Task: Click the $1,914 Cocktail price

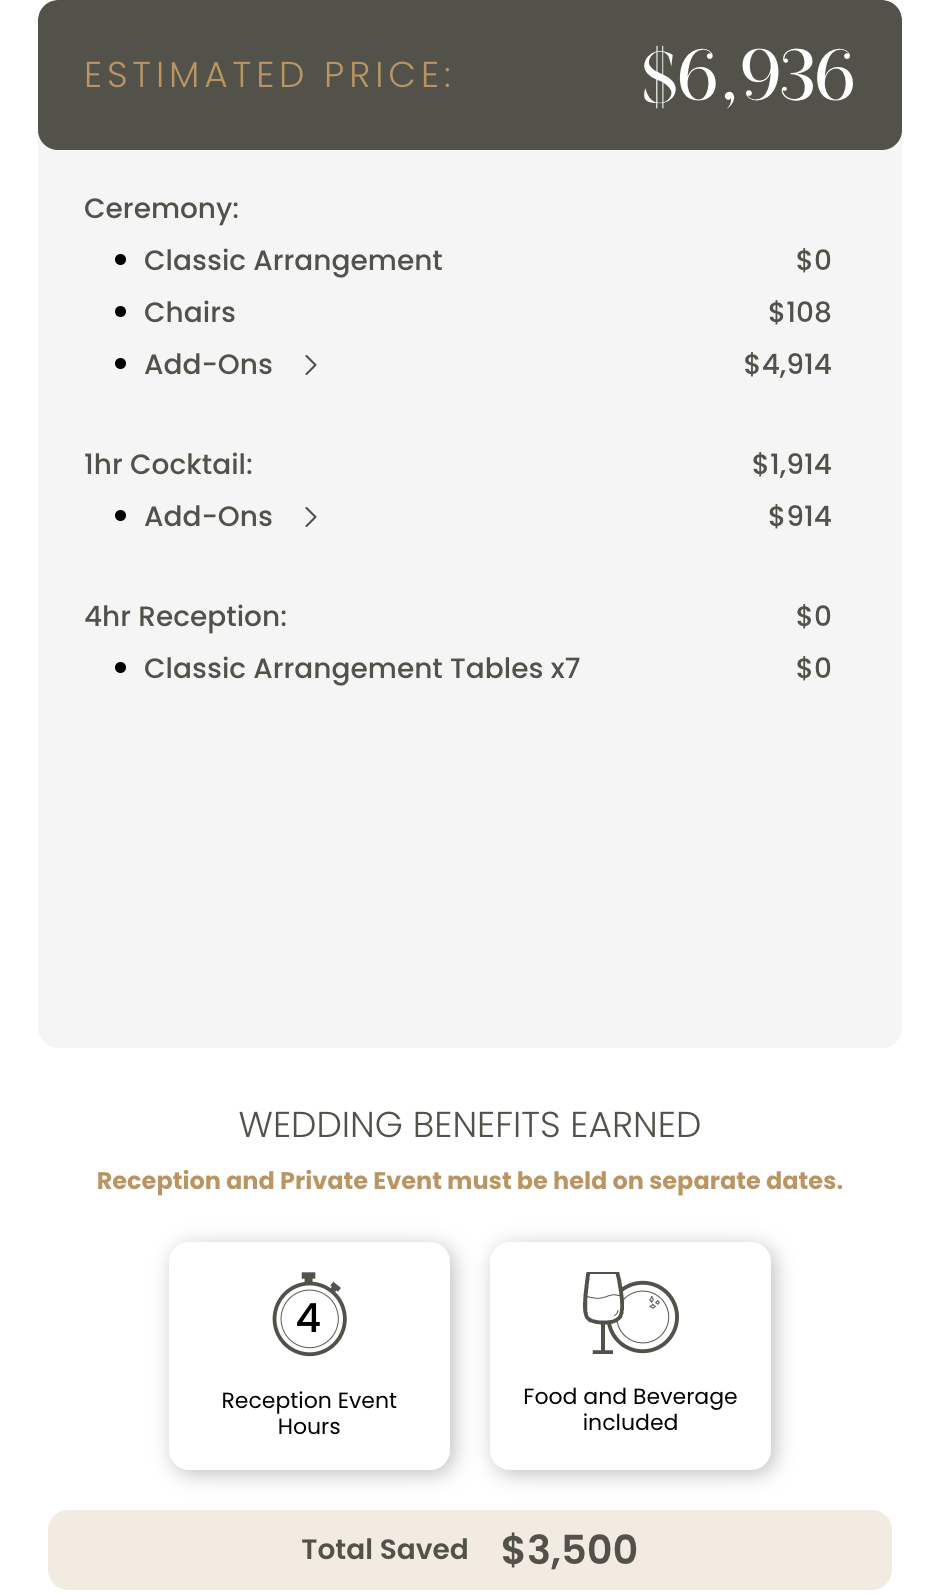Action: pos(791,465)
